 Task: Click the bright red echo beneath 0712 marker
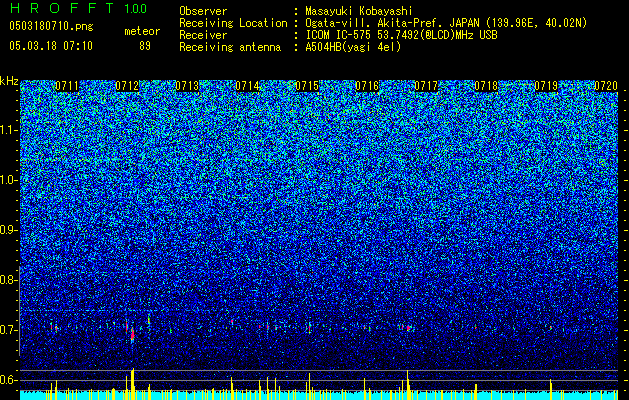(132, 335)
